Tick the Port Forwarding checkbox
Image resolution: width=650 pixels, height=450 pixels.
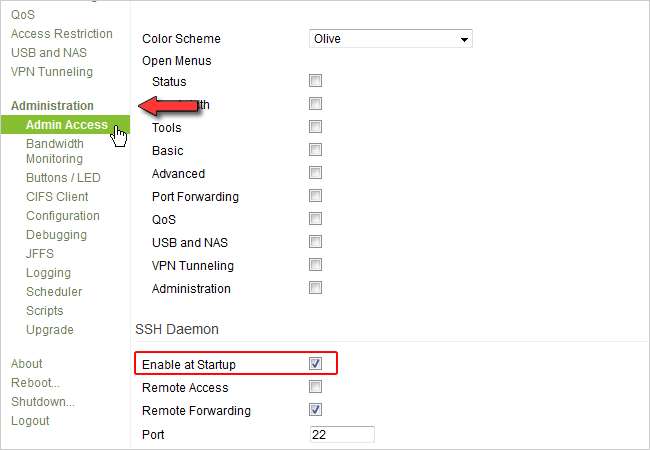coord(316,196)
